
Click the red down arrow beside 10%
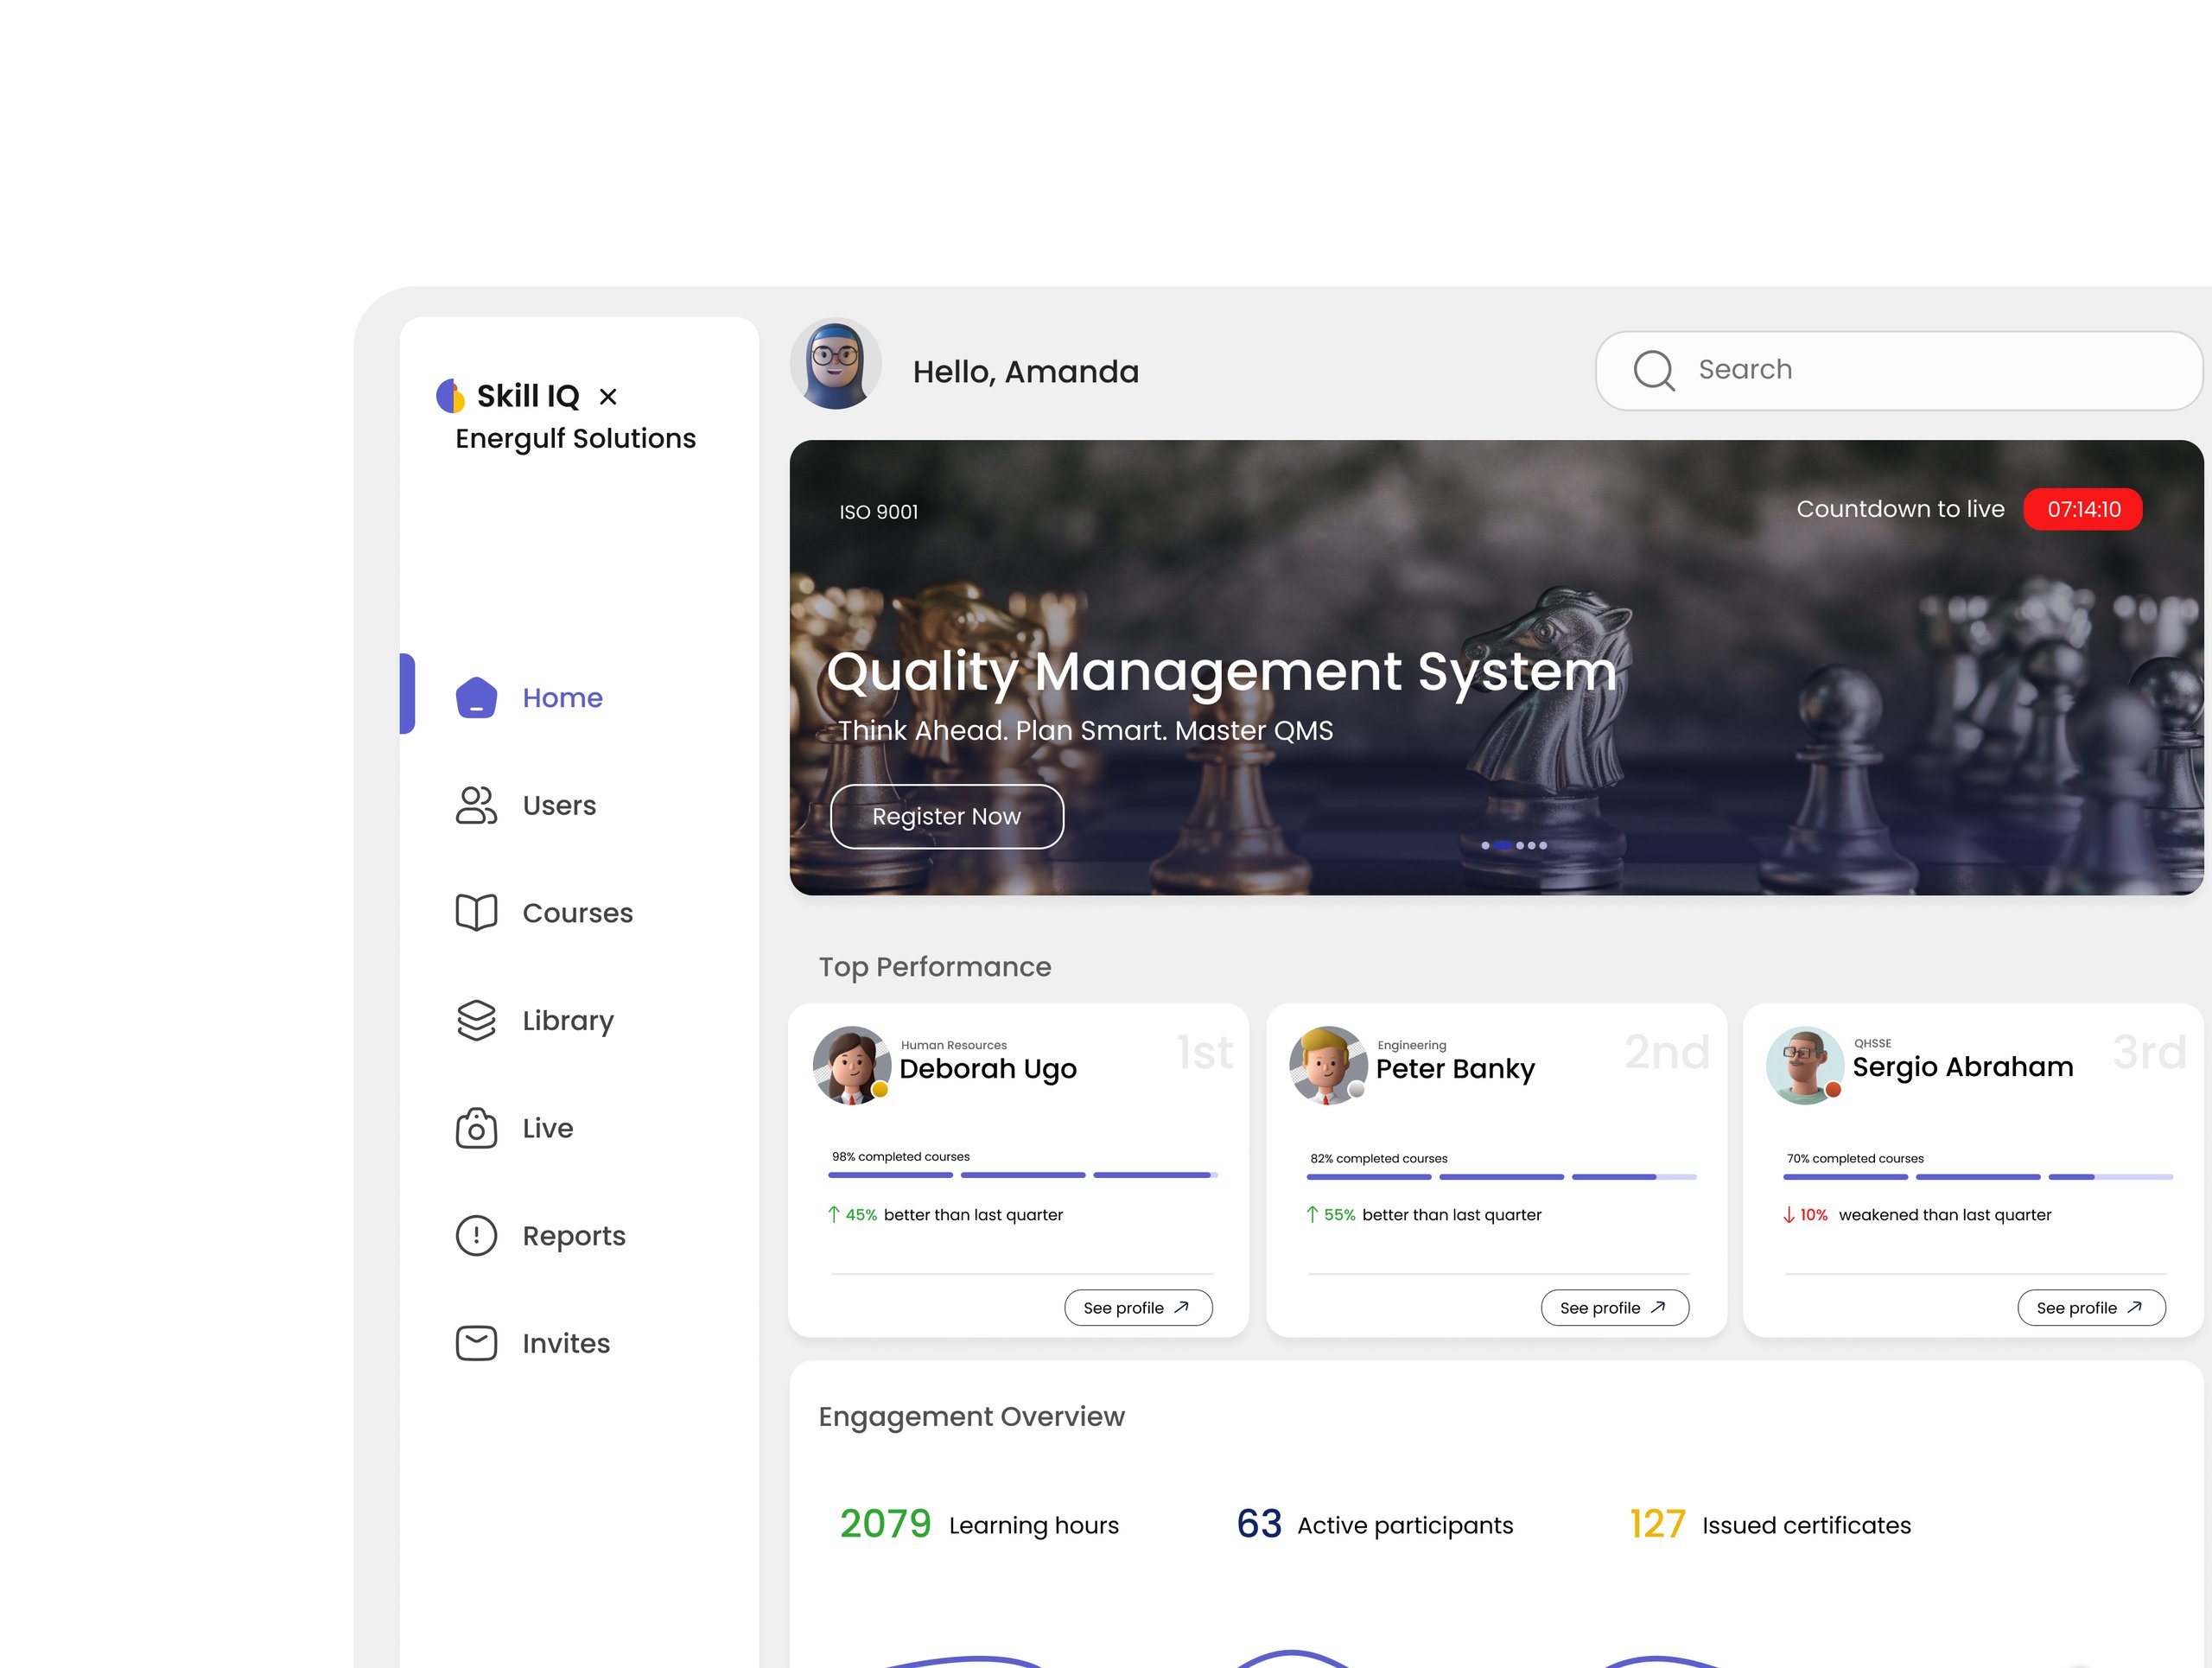[1789, 1214]
